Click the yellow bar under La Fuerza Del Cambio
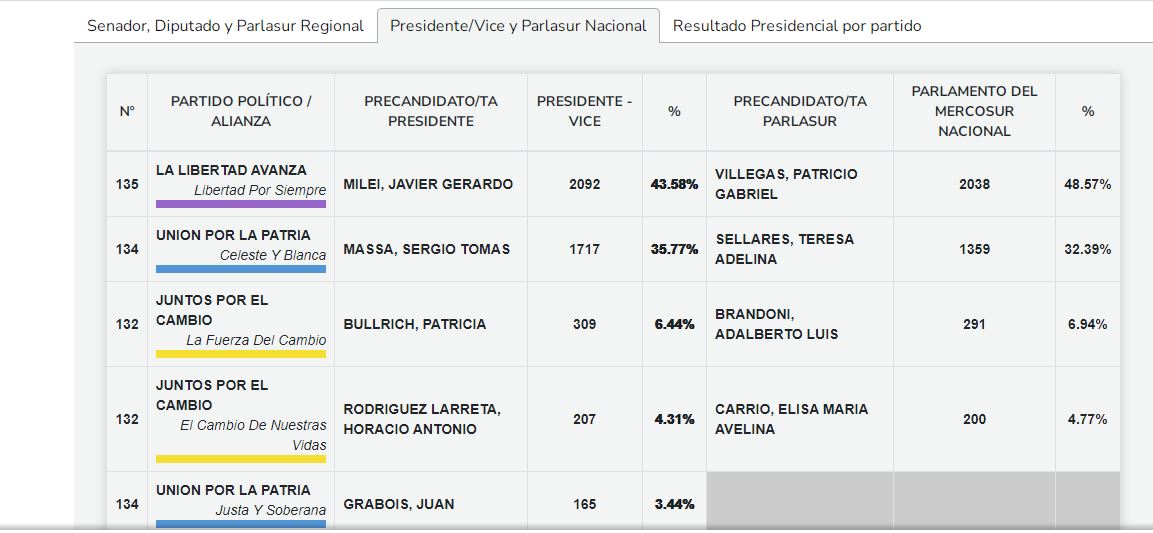The image size is (1153, 533). (x=241, y=354)
